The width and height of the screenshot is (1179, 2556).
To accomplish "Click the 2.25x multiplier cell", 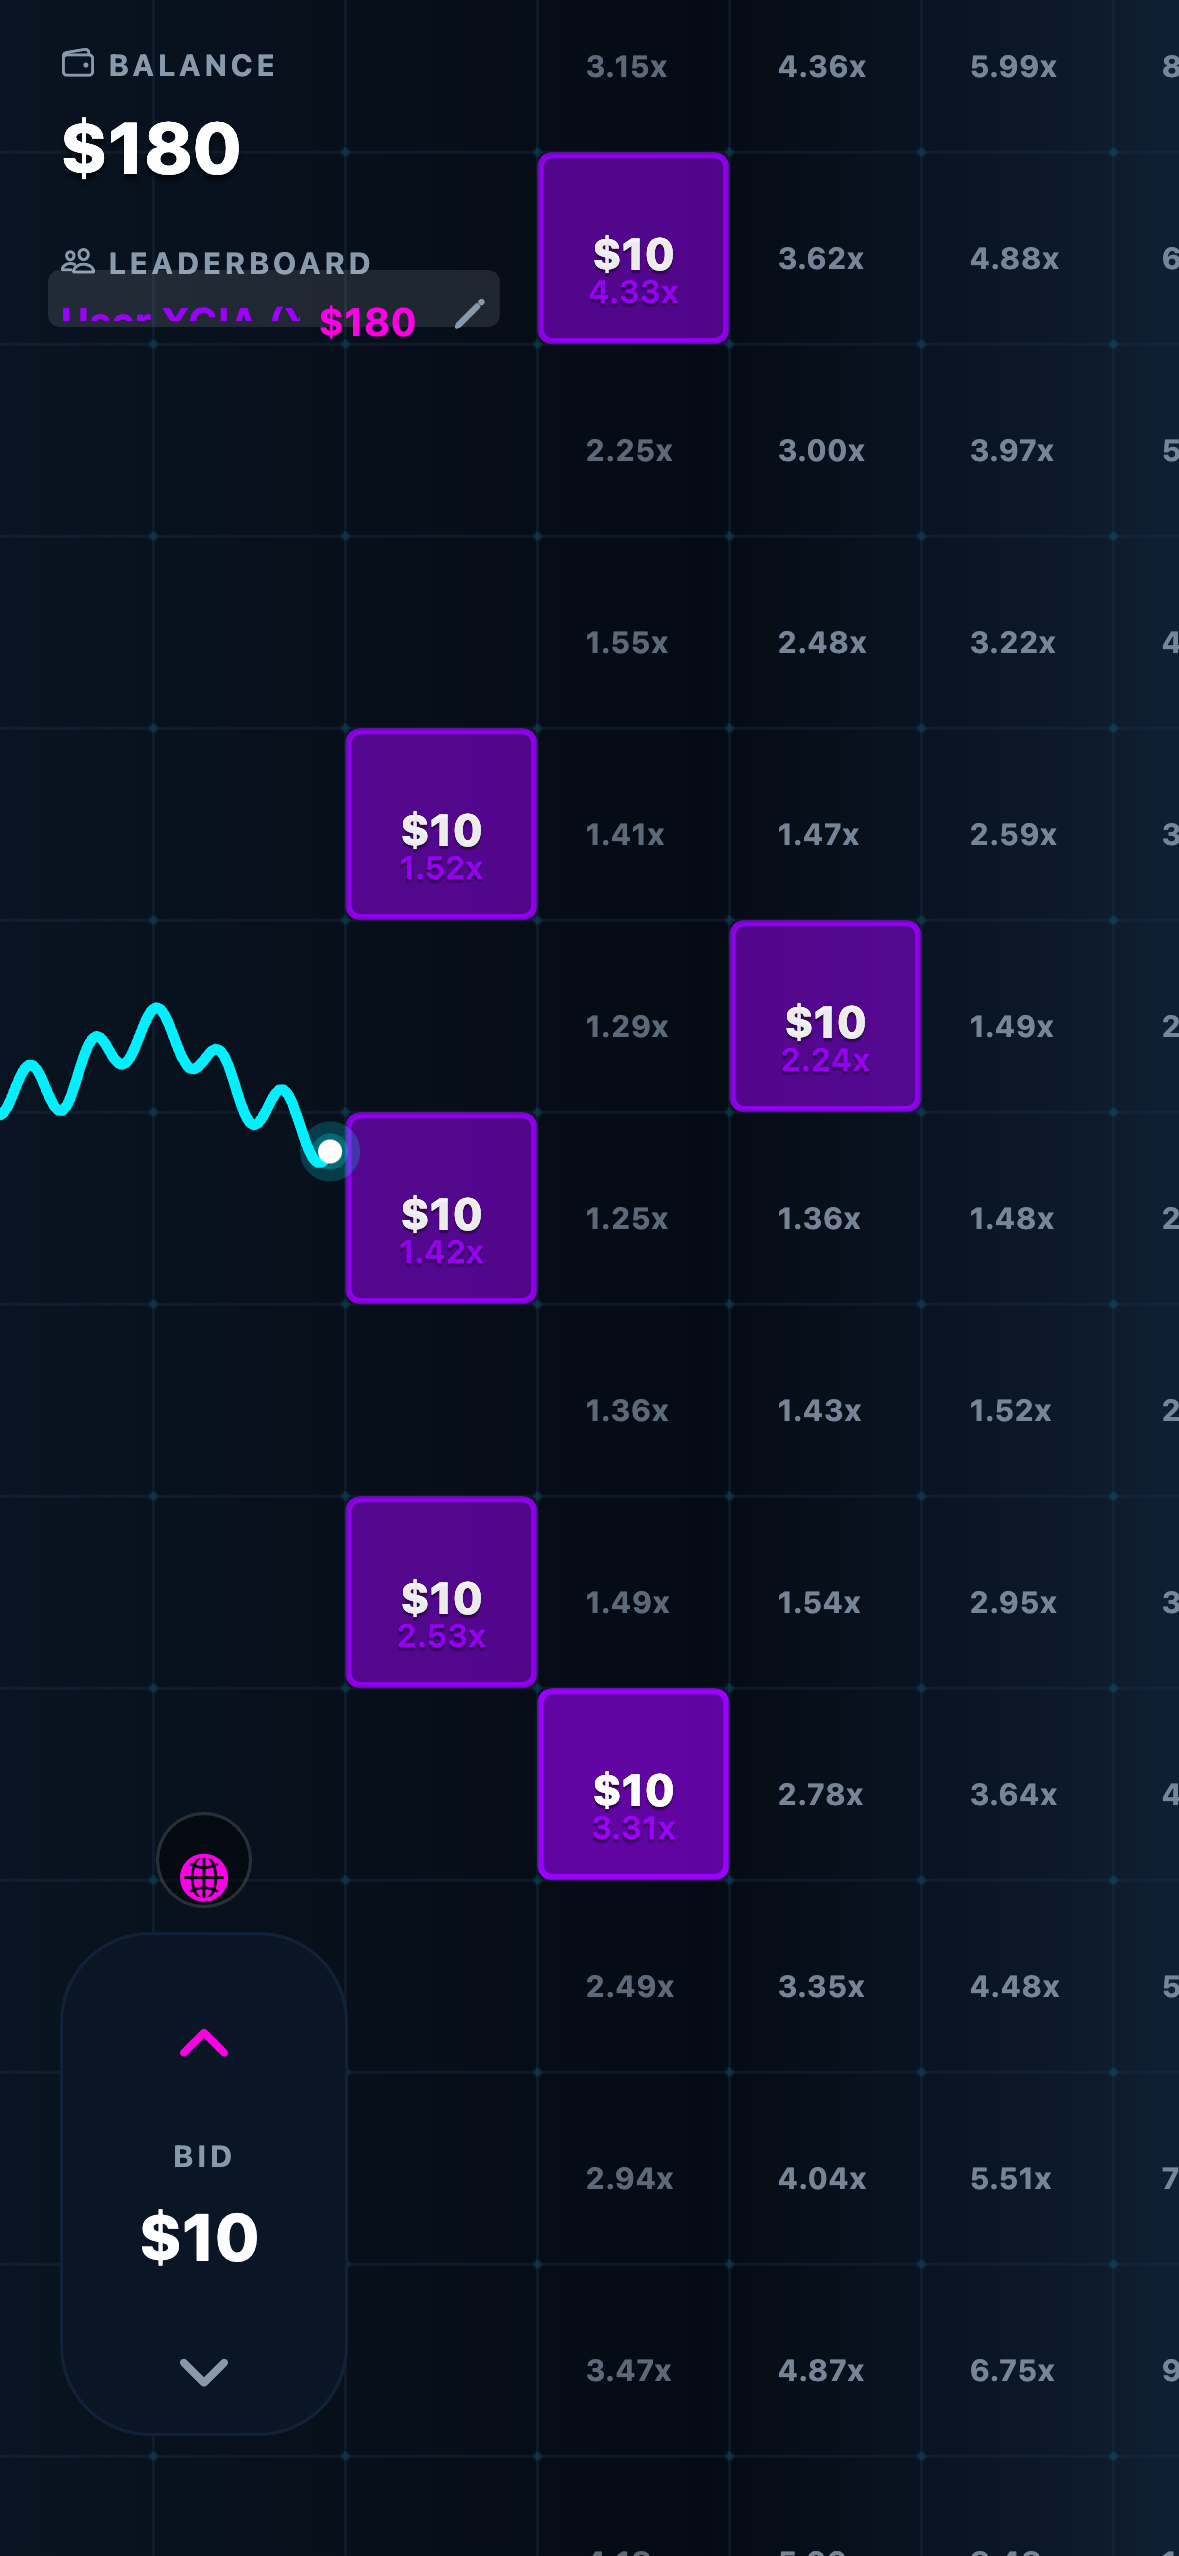I will click(x=628, y=450).
